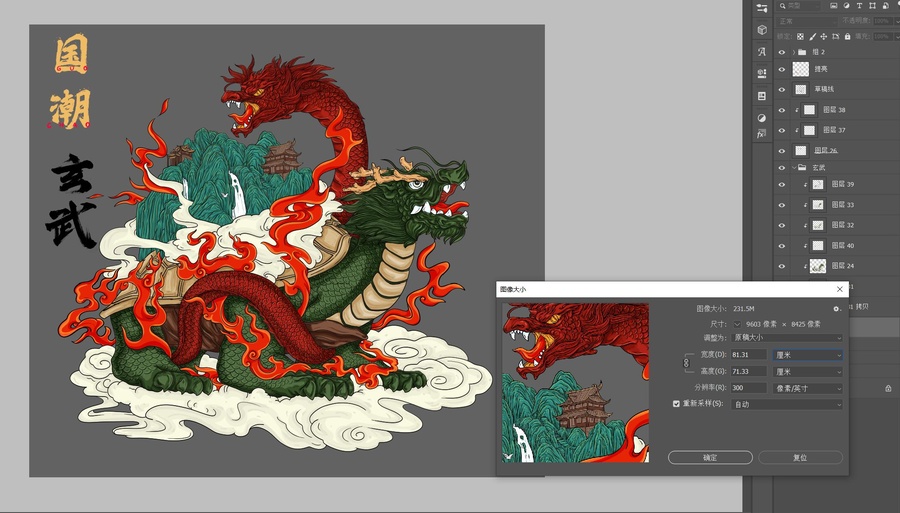The width and height of the screenshot is (900, 513).
Task: Click the 确定 button
Action: pos(710,457)
